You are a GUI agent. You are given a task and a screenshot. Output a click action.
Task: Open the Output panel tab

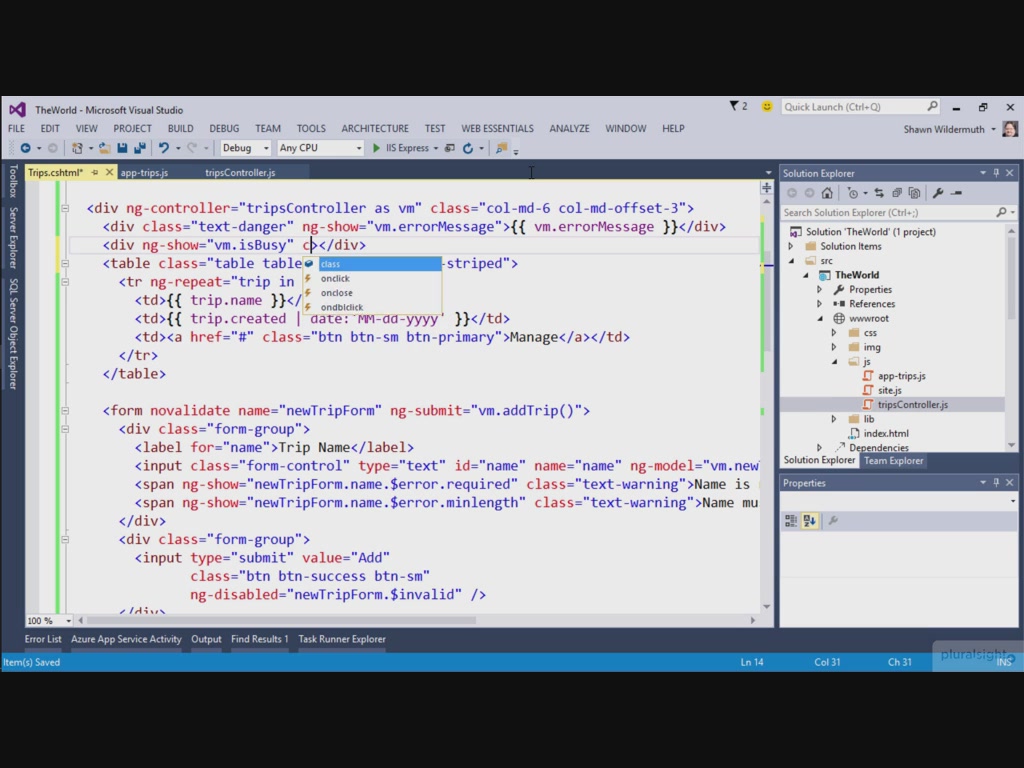pos(206,639)
